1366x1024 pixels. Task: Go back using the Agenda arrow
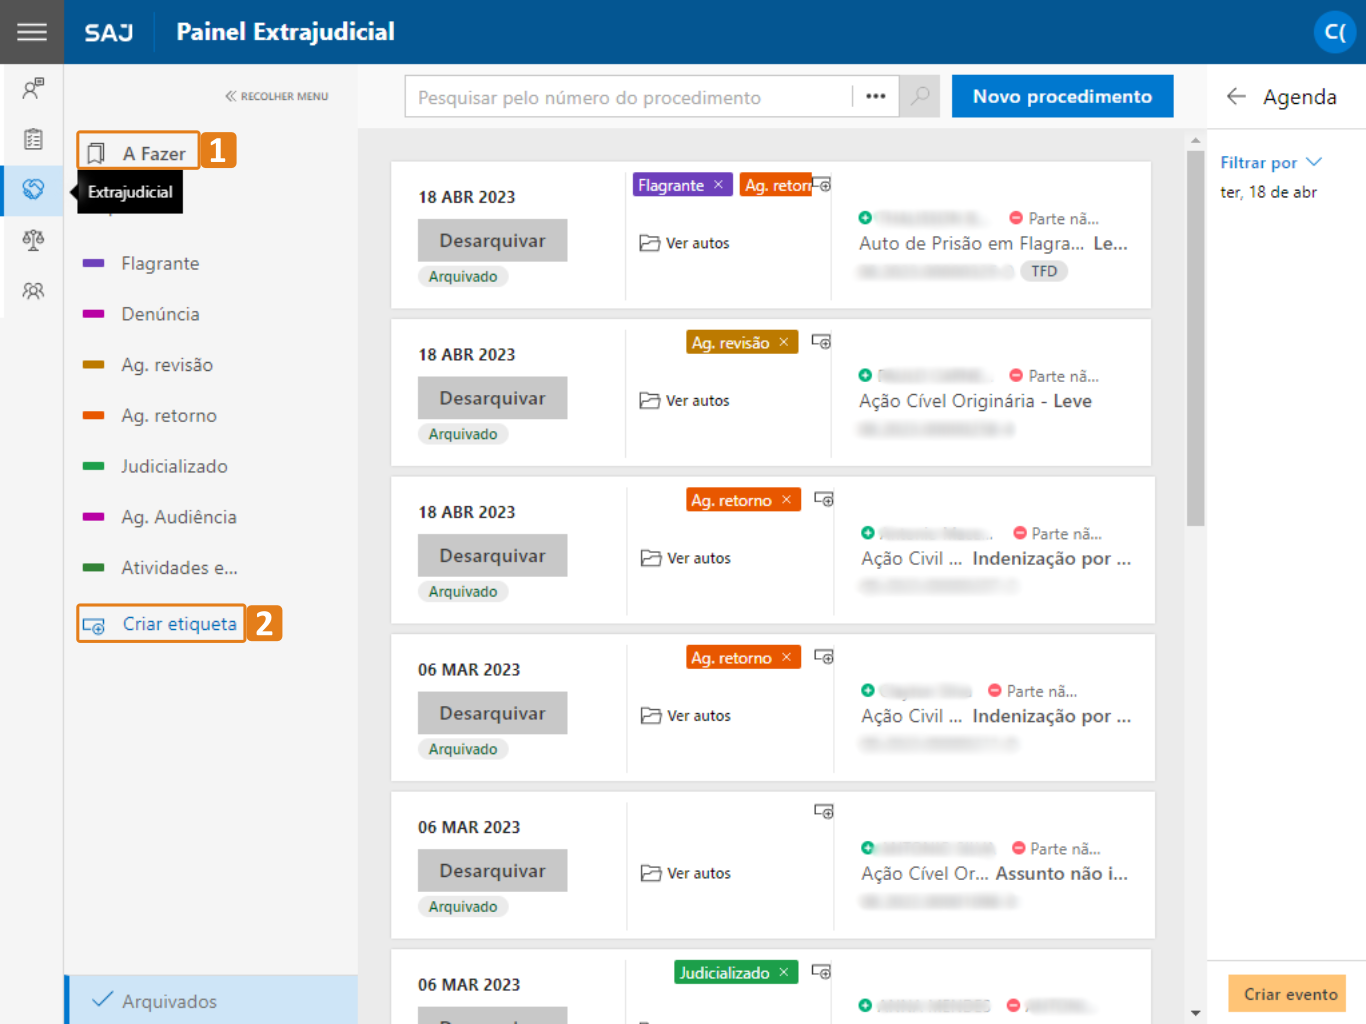1236,96
